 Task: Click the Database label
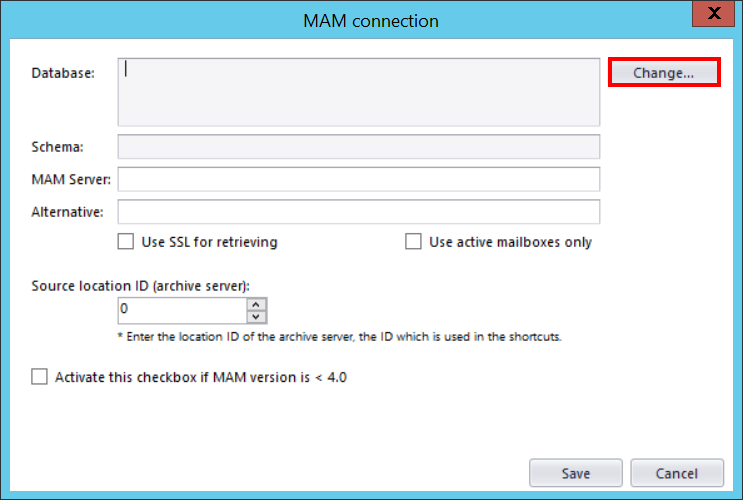(x=63, y=73)
